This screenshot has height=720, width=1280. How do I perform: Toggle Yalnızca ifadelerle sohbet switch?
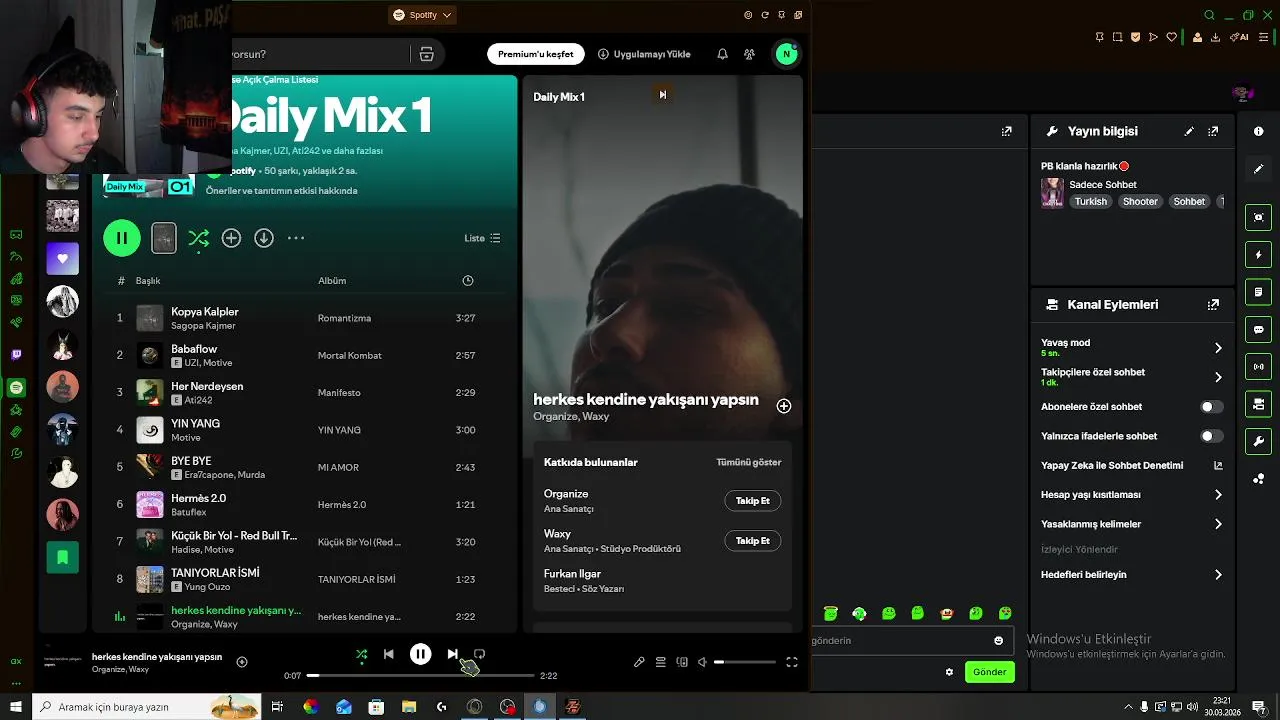[1211, 436]
